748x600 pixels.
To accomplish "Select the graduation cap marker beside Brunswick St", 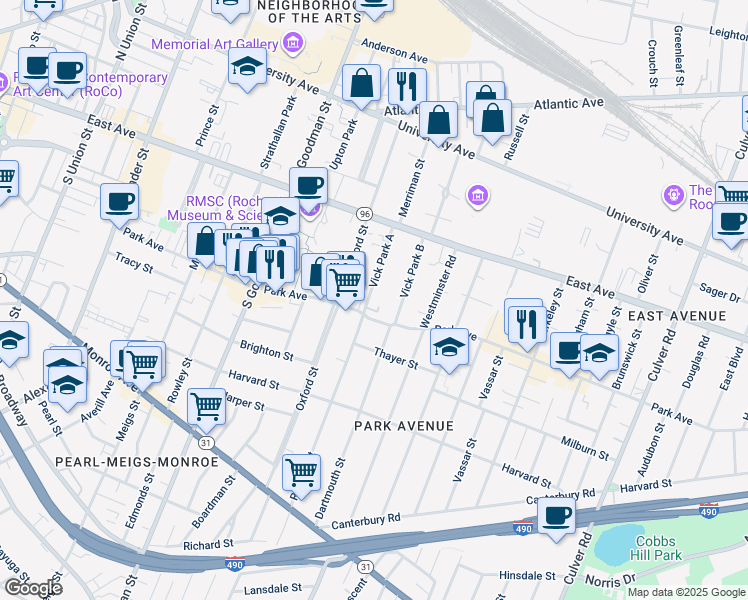I will [x=599, y=355].
